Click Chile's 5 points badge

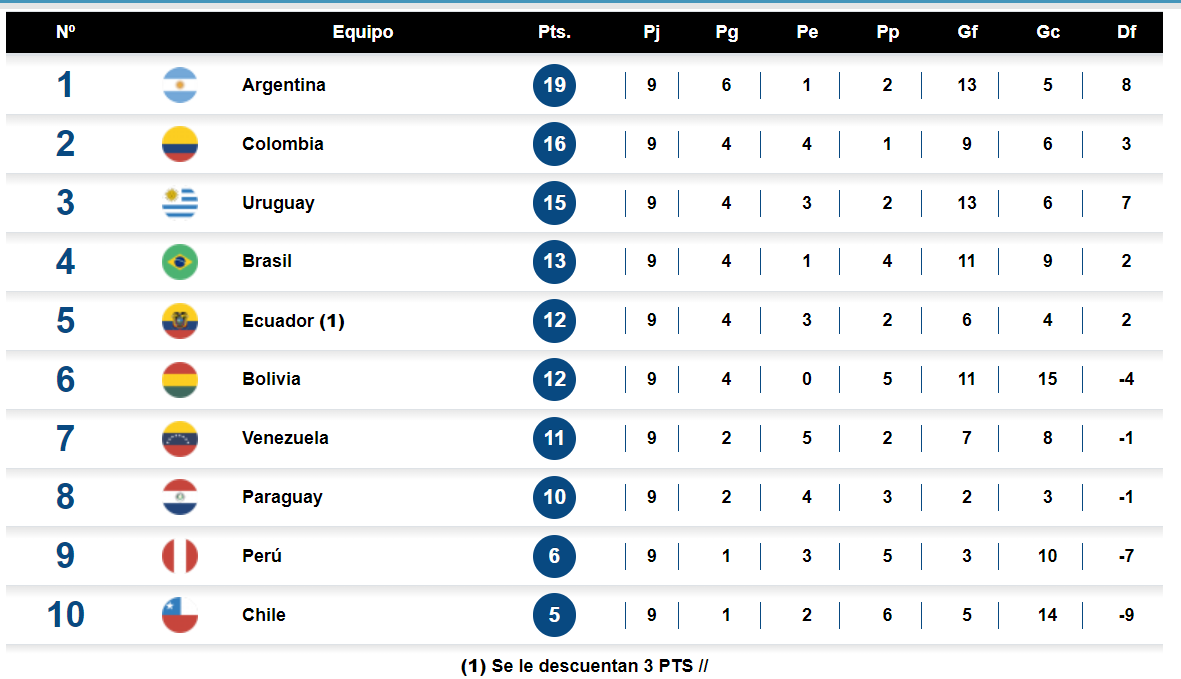point(554,615)
